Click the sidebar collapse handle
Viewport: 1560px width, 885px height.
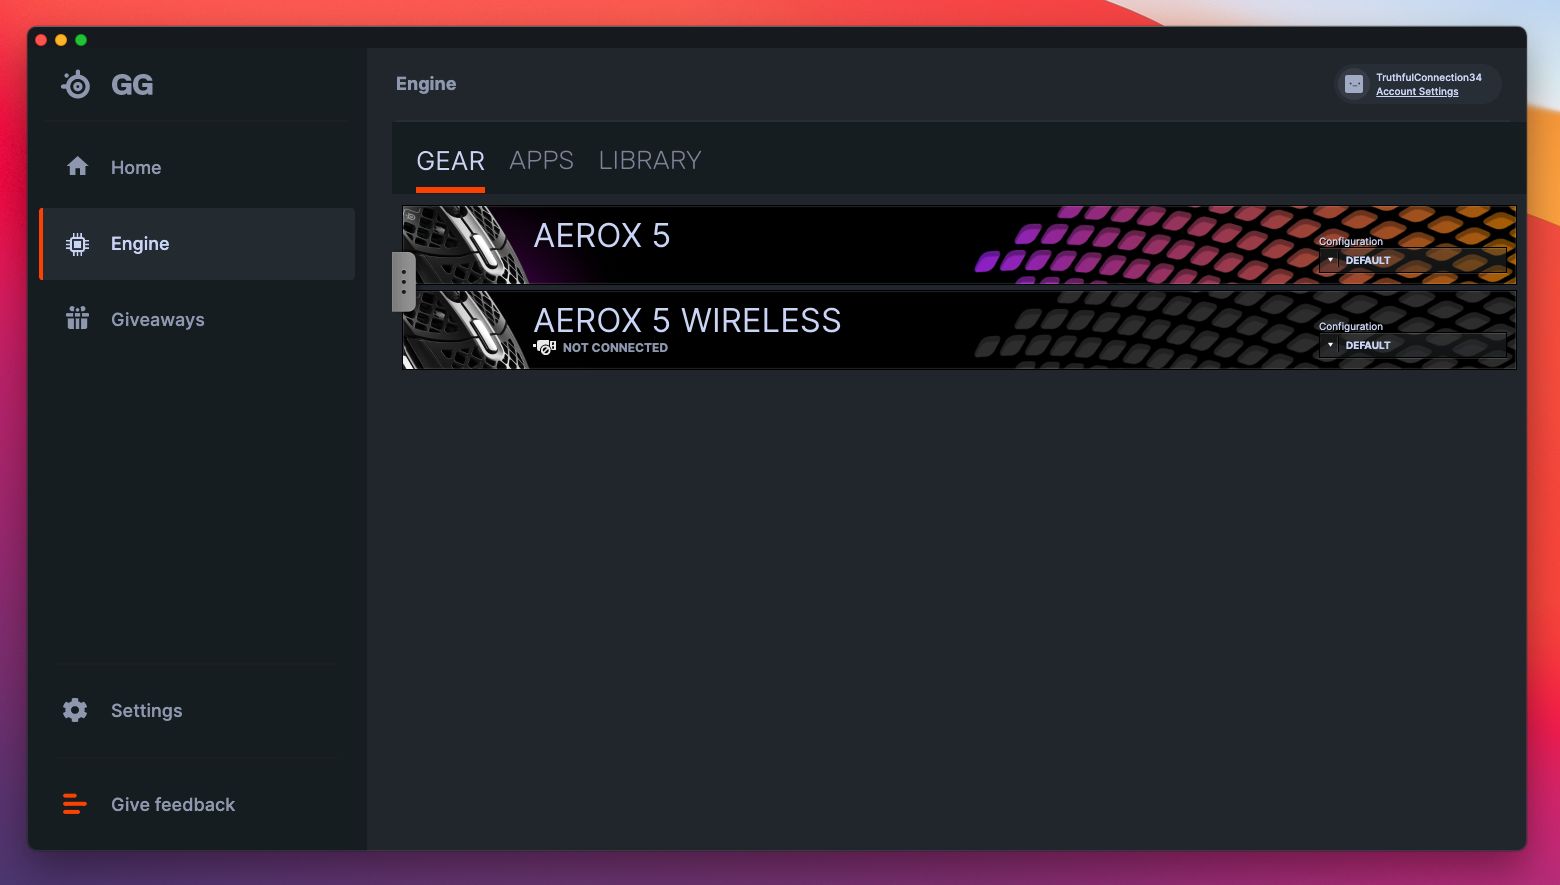[403, 282]
